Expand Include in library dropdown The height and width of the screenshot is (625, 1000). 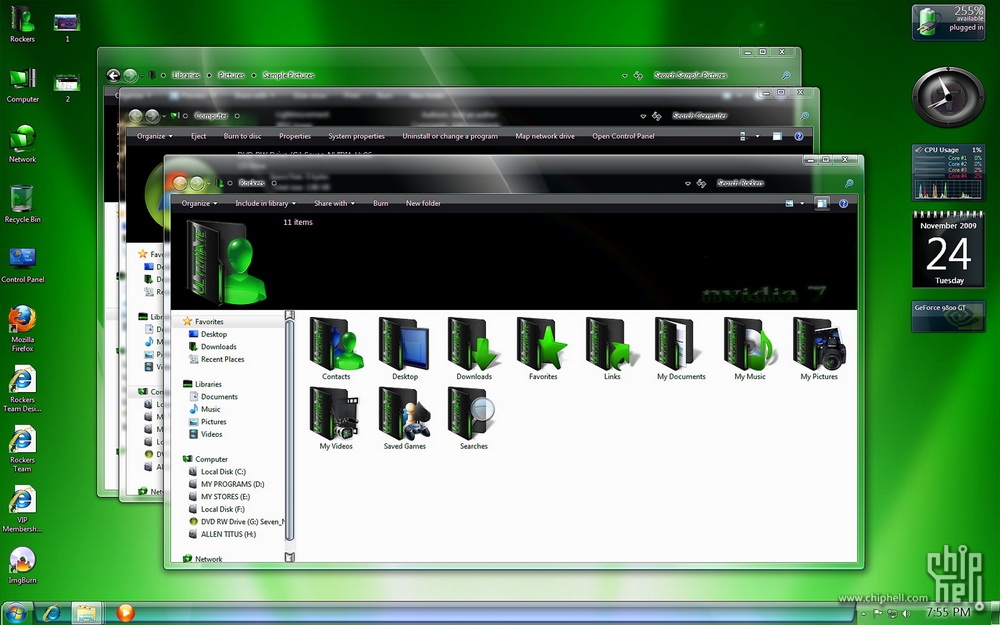[265, 203]
